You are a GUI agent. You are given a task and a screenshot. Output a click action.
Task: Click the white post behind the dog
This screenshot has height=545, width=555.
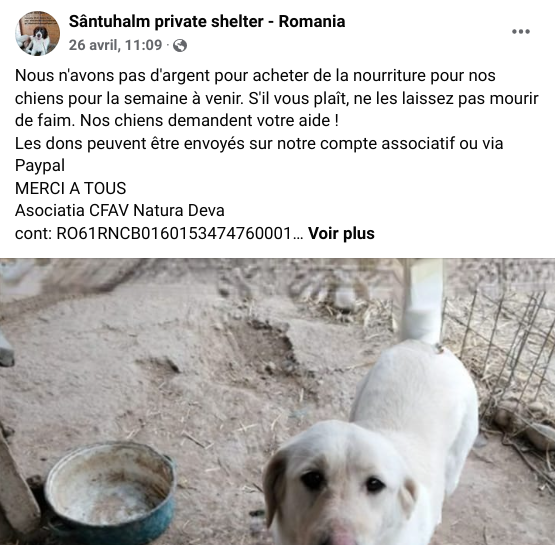tap(423, 301)
